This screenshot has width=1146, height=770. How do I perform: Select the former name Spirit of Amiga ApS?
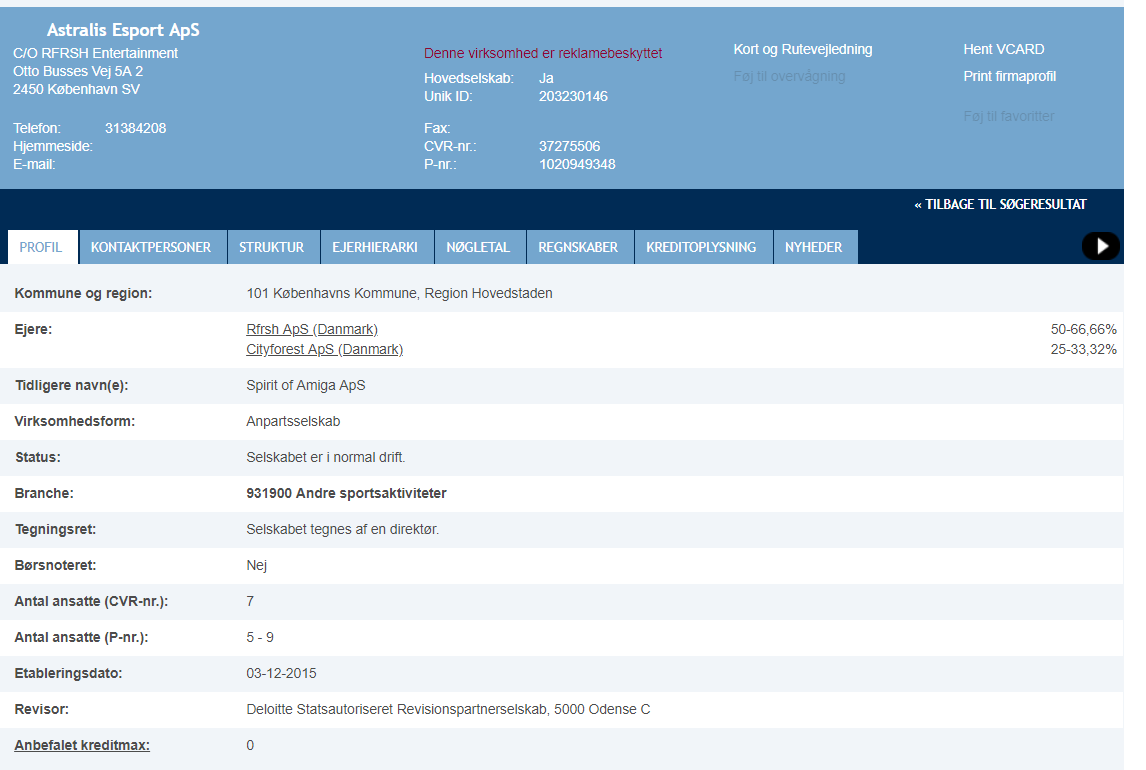306,385
